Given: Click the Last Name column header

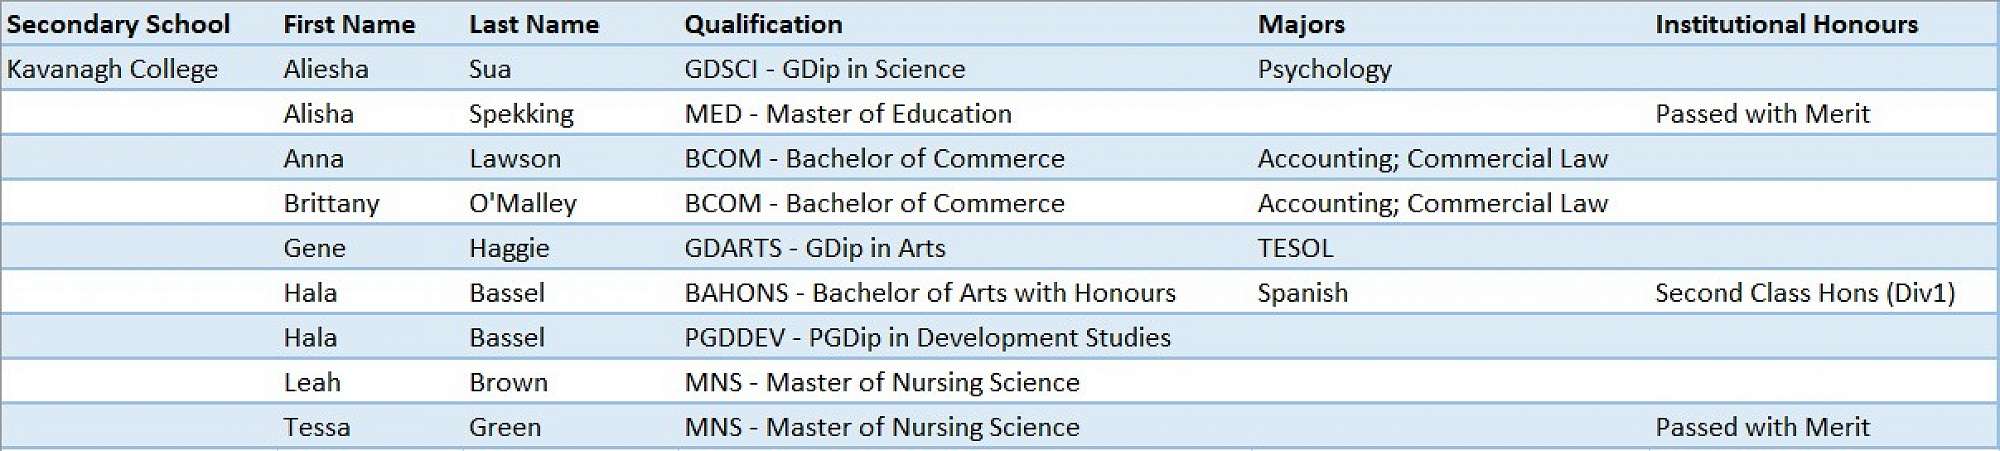Looking at the screenshot, I should (534, 24).
